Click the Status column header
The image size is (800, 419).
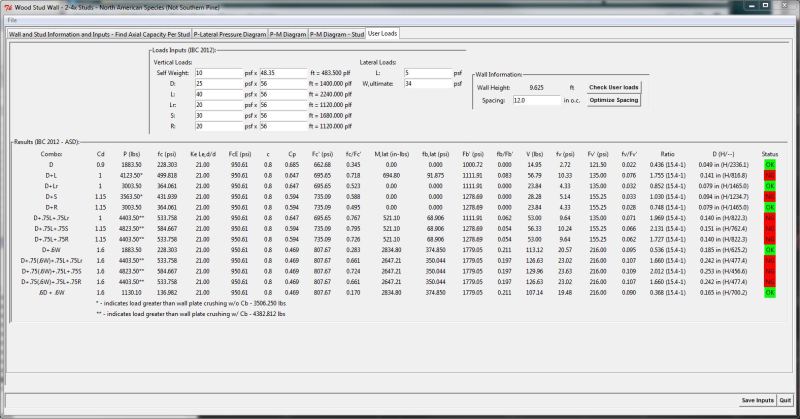(x=769, y=154)
